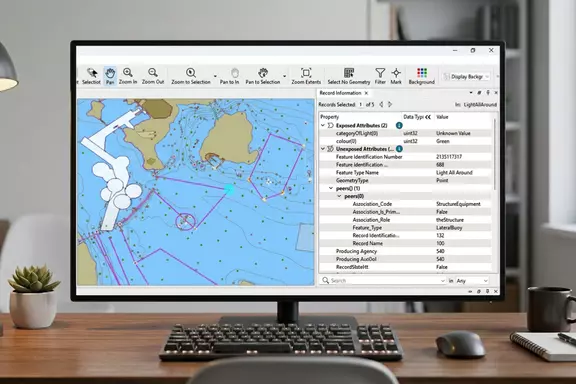This screenshot has height=384, width=576.
Task: Click the Zoom In magnifier tool
Action: [x=128, y=76]
